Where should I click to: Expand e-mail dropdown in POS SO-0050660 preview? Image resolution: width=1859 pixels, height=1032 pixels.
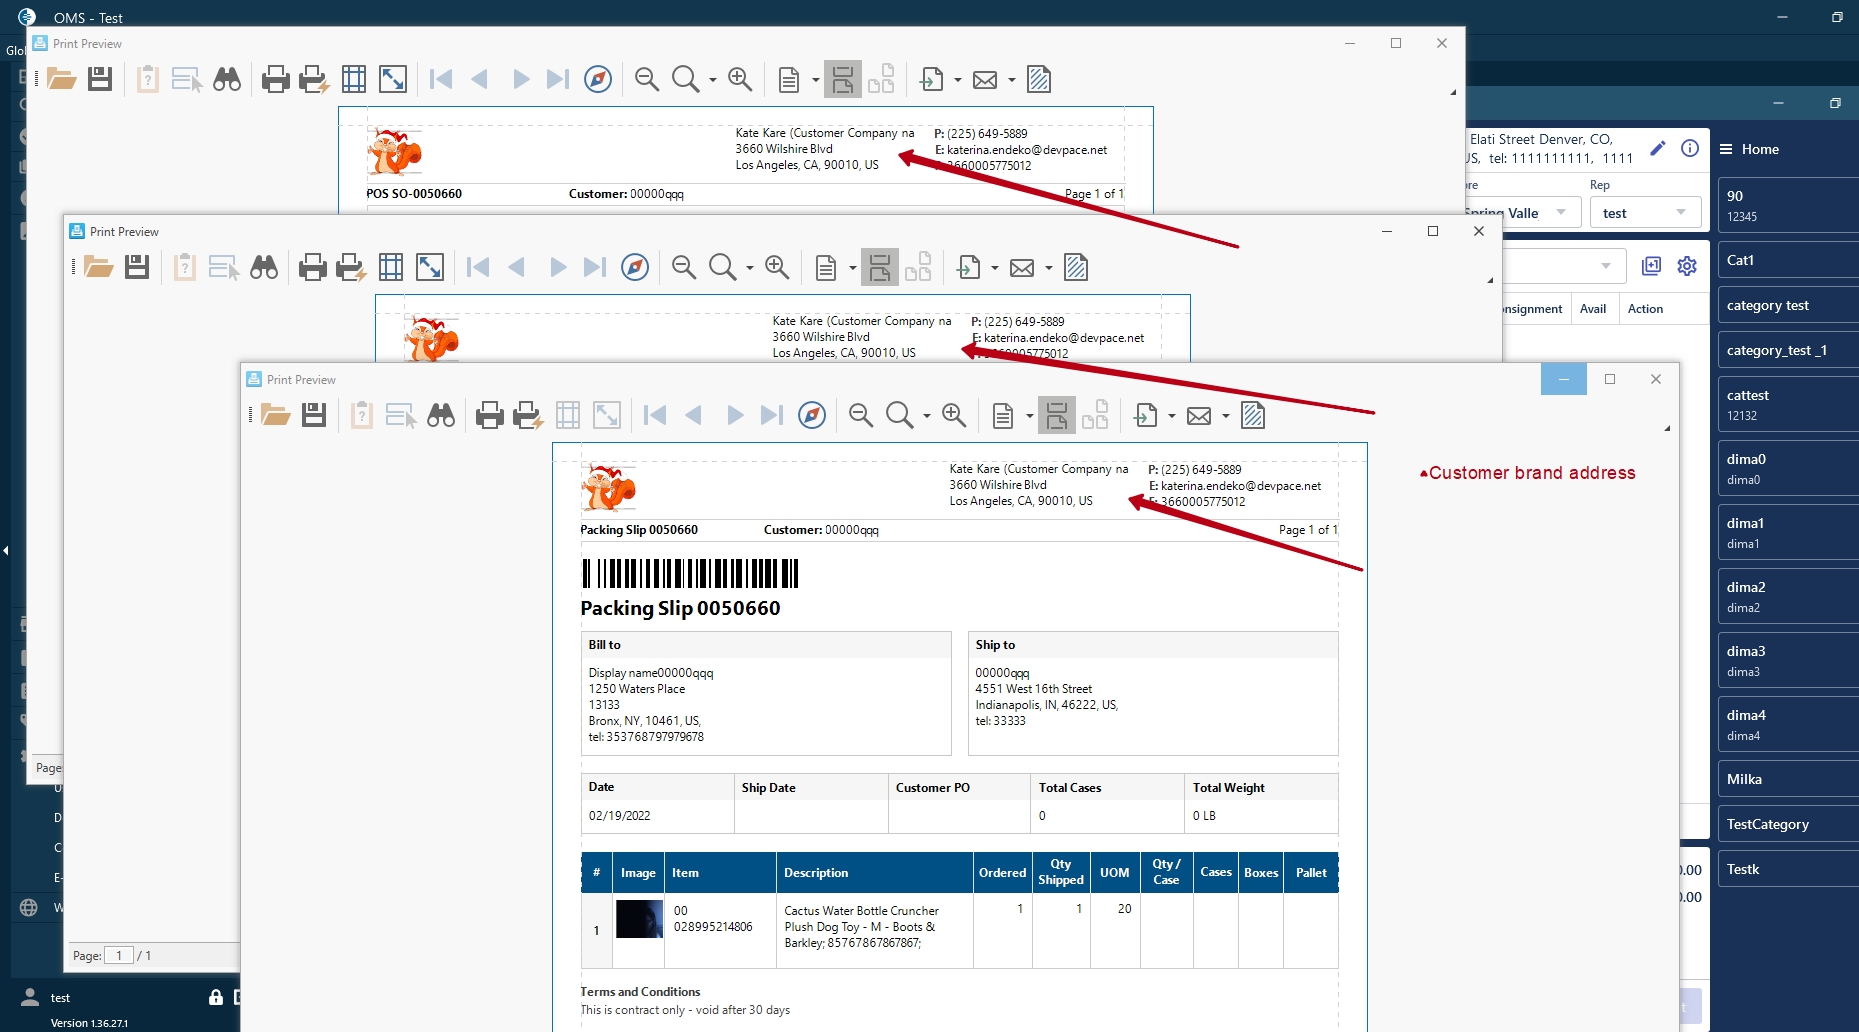(x=1012, y=80)
